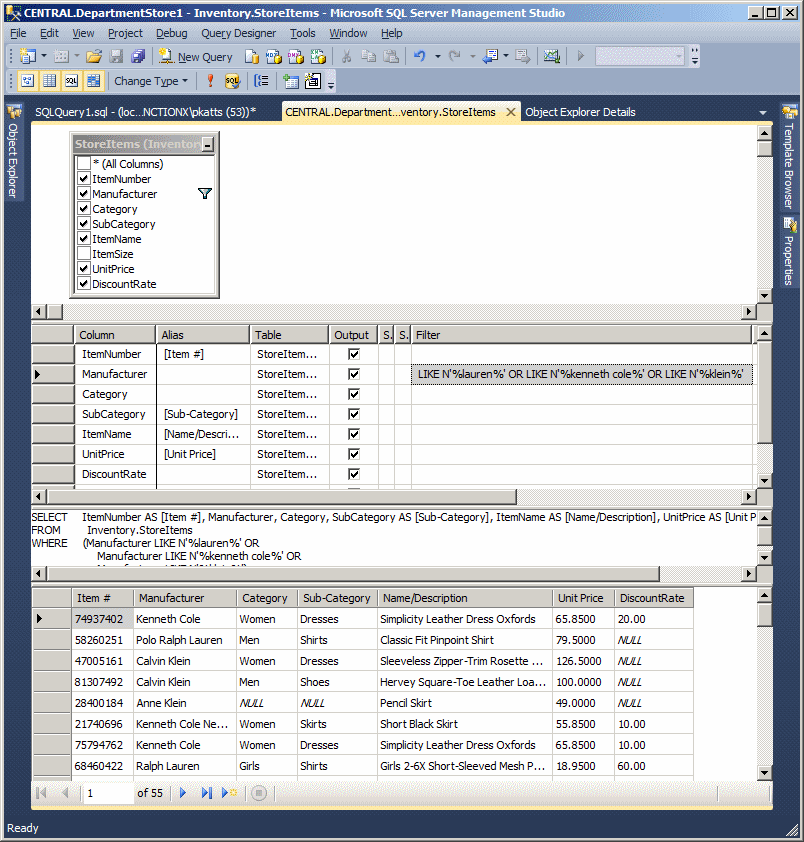The width and height of the screenshot is (804, 842).
Task: Open the Activity Monitor icon
Action: click(x=552, y=56)
